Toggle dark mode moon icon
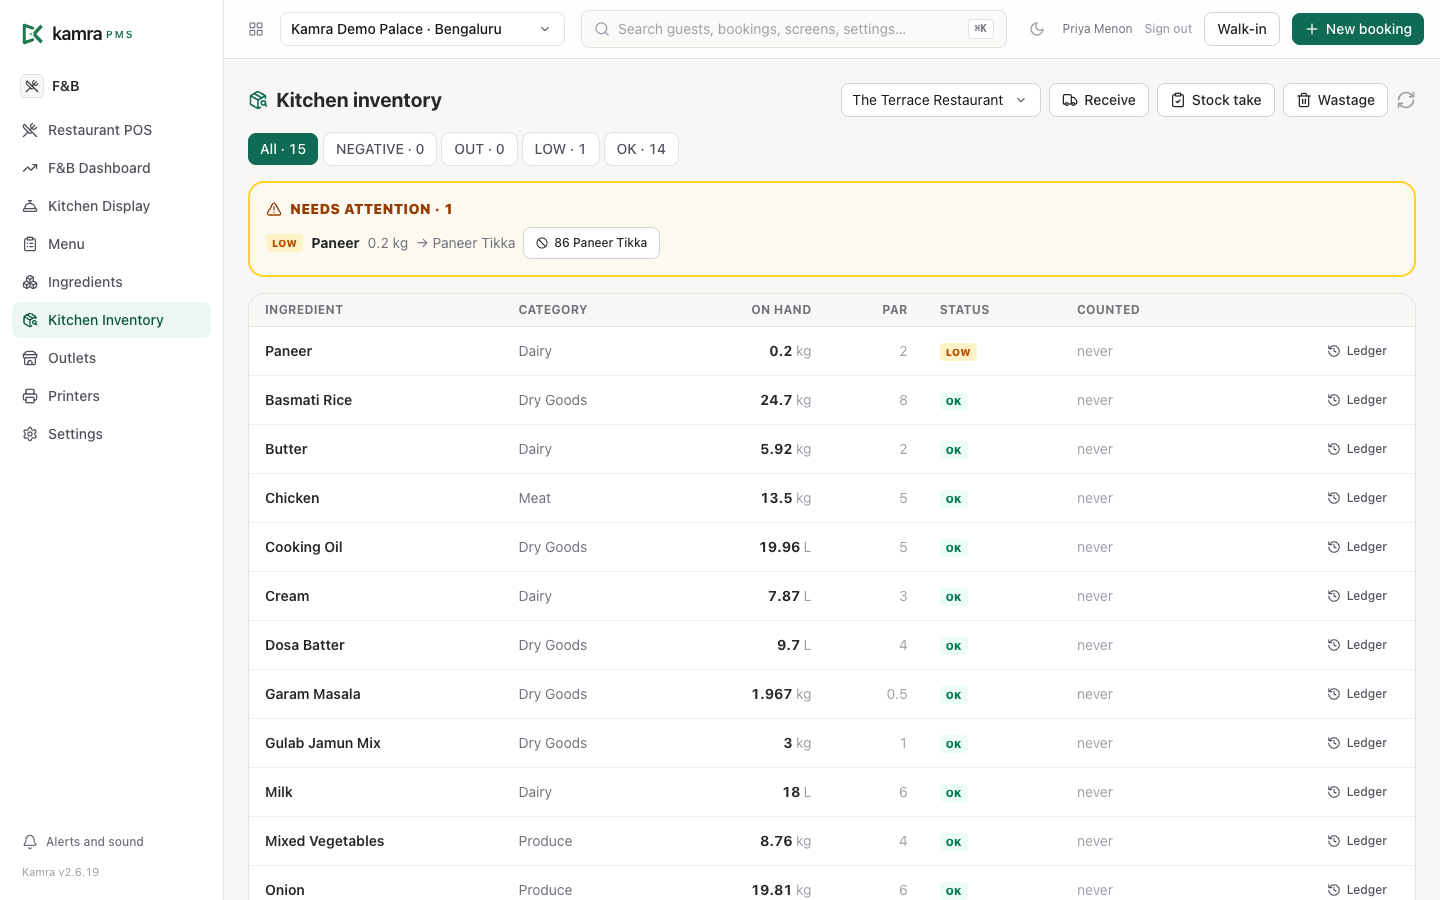The height and width of the screenshot is (900, 1440). click(x=1037, y=29)
